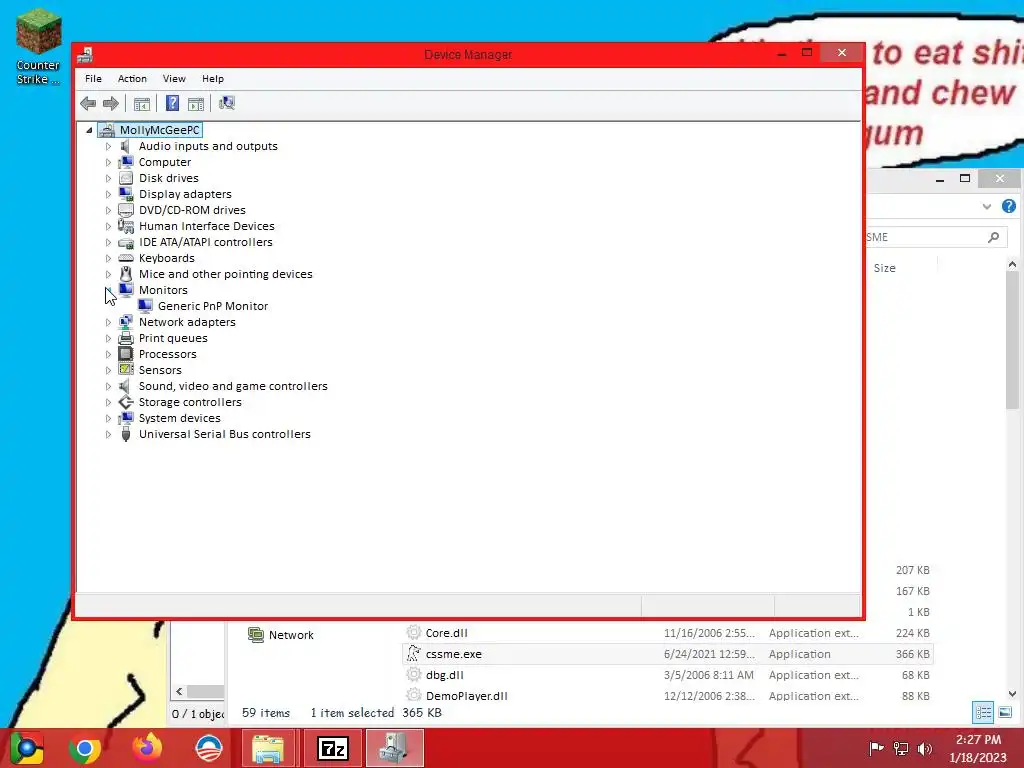The image size is (1024, 768).
Task: Expand the System devices node
Action: pos(108,419)
